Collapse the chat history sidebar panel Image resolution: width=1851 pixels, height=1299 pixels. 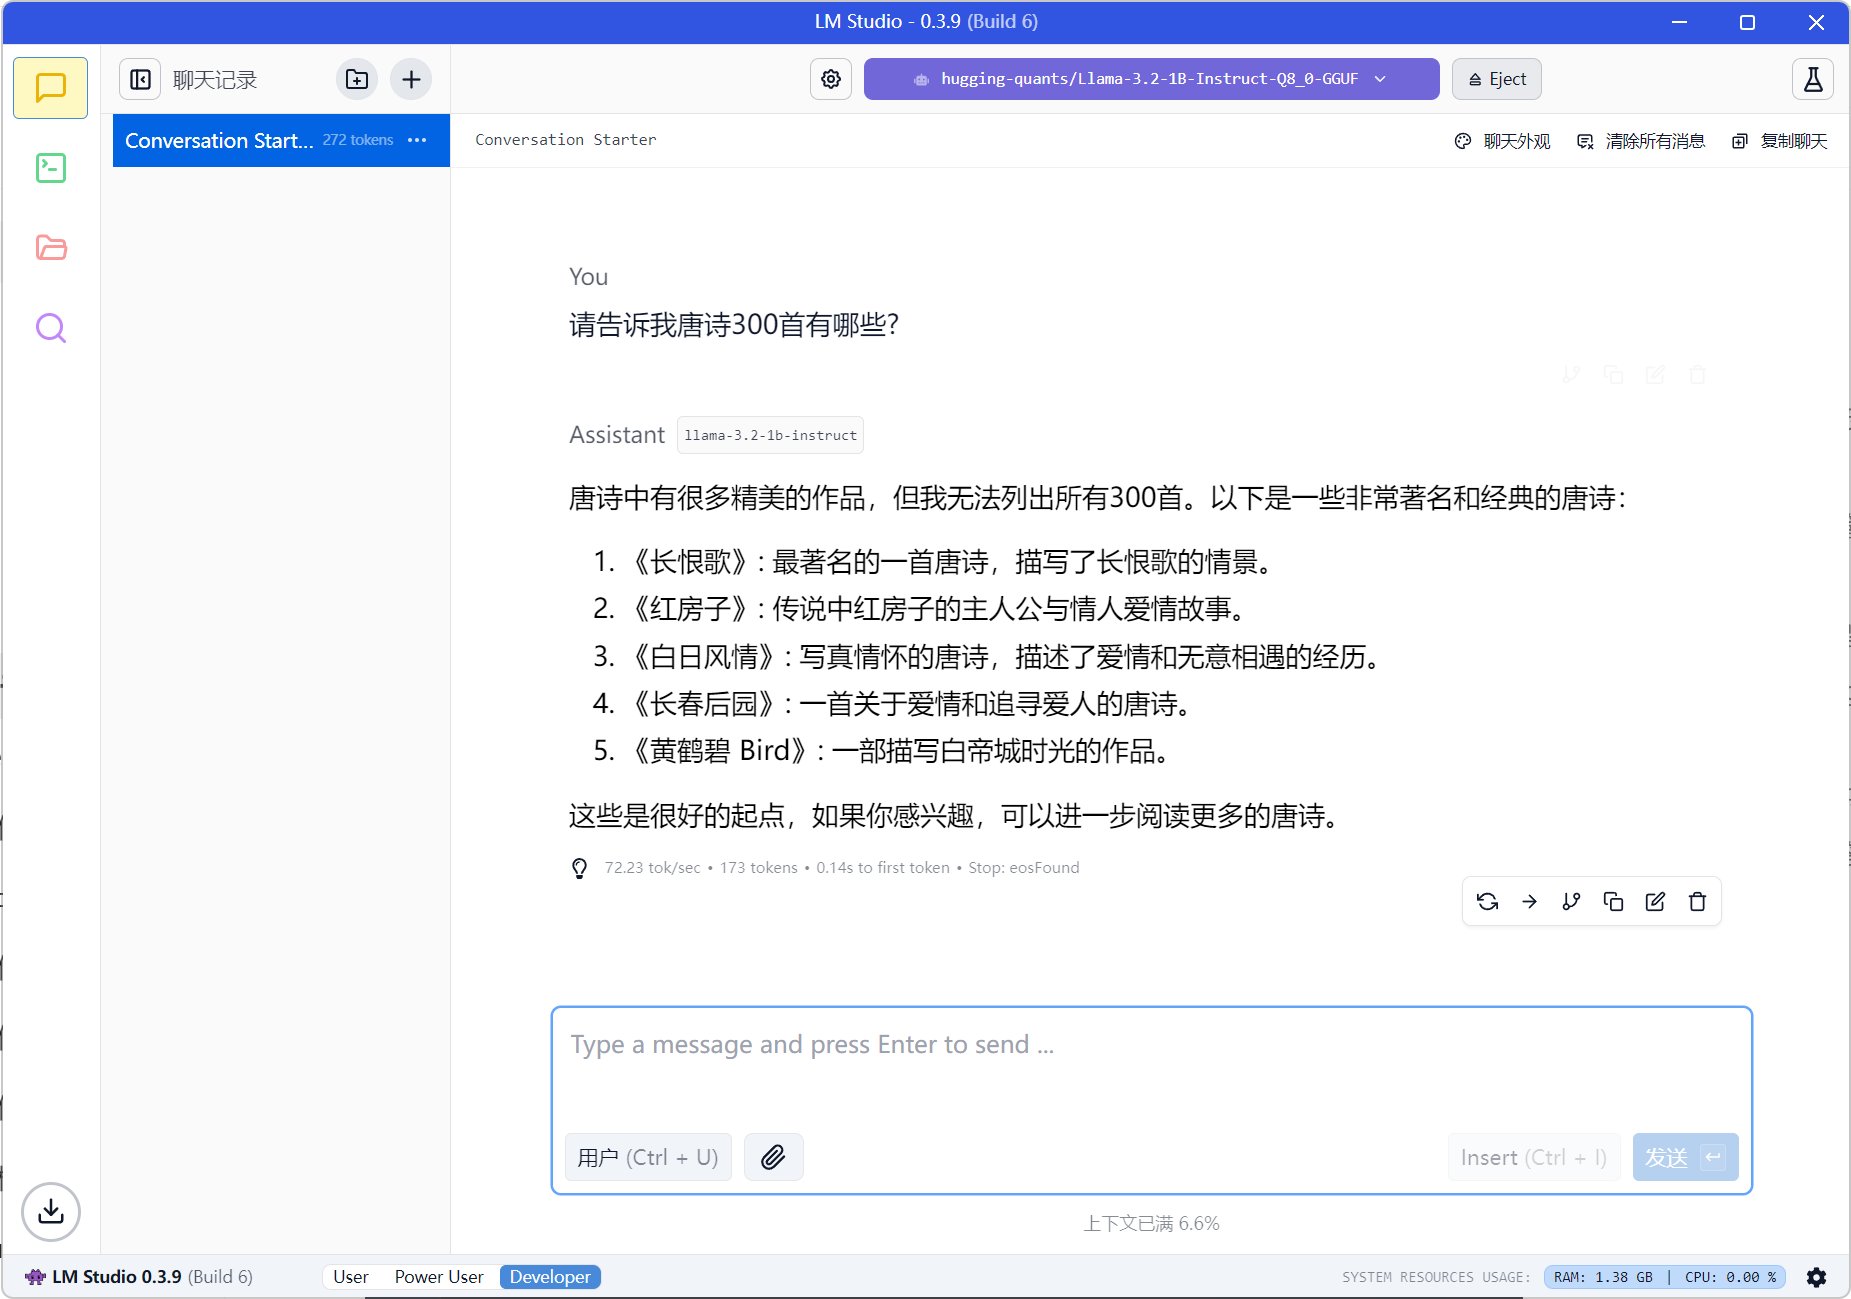pyautogui.click(x=141, y=79)
